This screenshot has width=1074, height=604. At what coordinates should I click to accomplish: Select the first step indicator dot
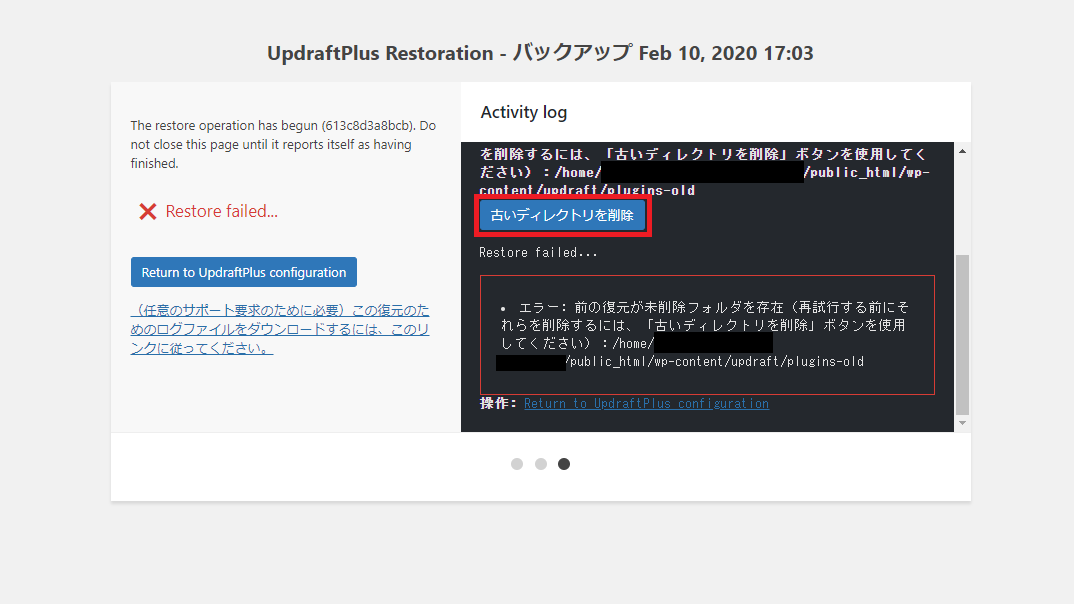[x=517, y=464]
